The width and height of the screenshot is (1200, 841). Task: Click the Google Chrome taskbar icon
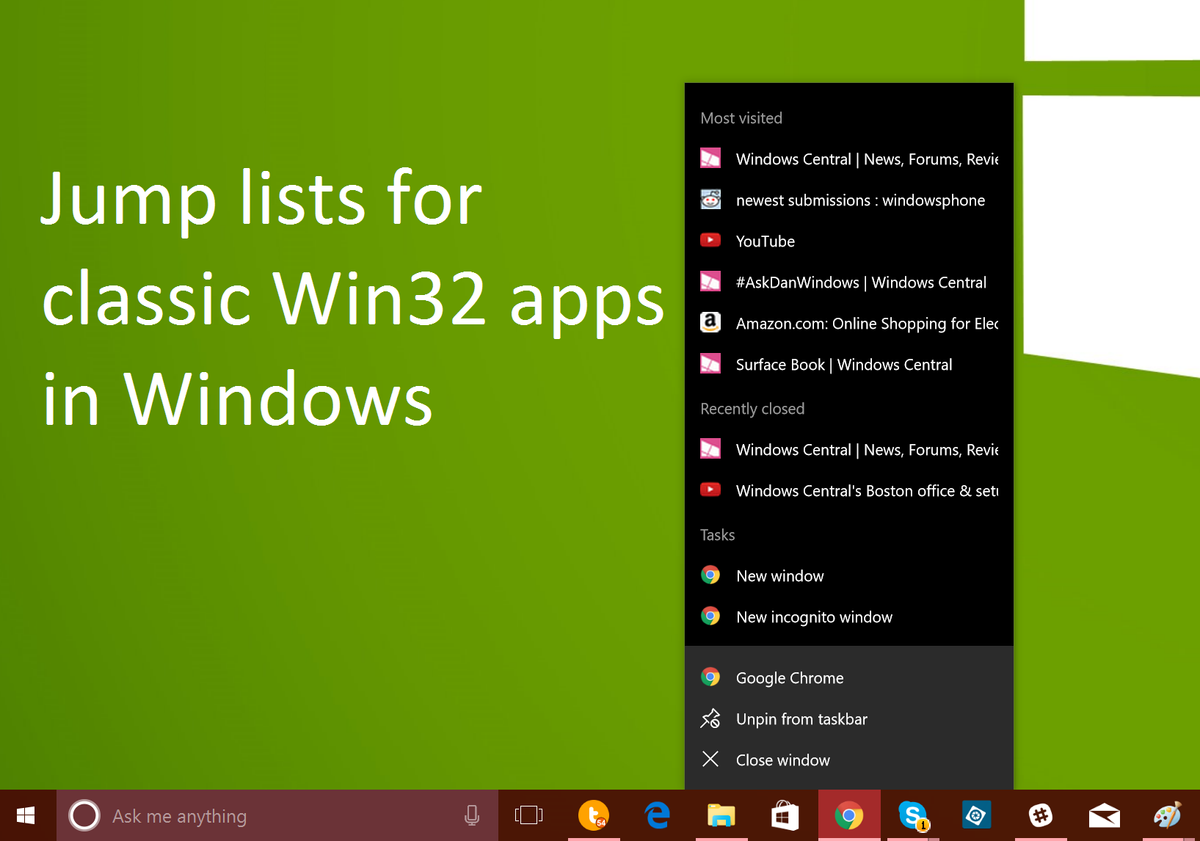click(x=849, y=816)
